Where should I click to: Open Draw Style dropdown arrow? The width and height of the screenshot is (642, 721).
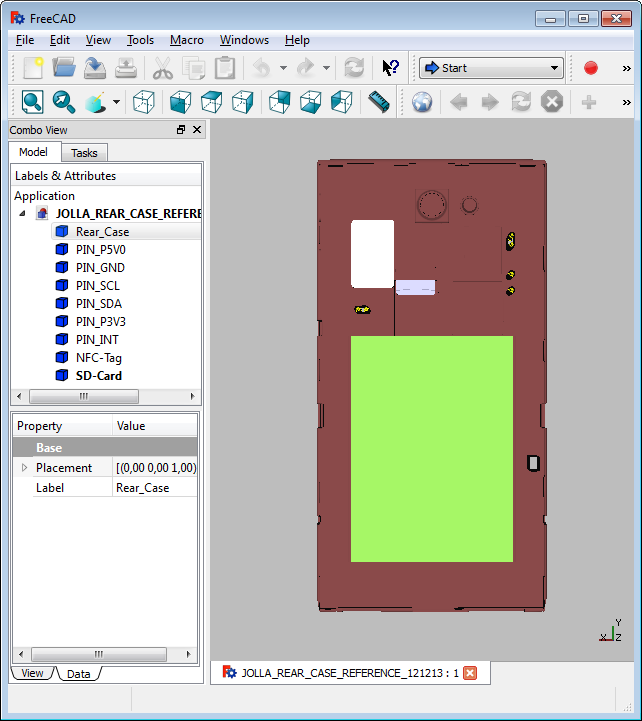[x=116, y=102]
